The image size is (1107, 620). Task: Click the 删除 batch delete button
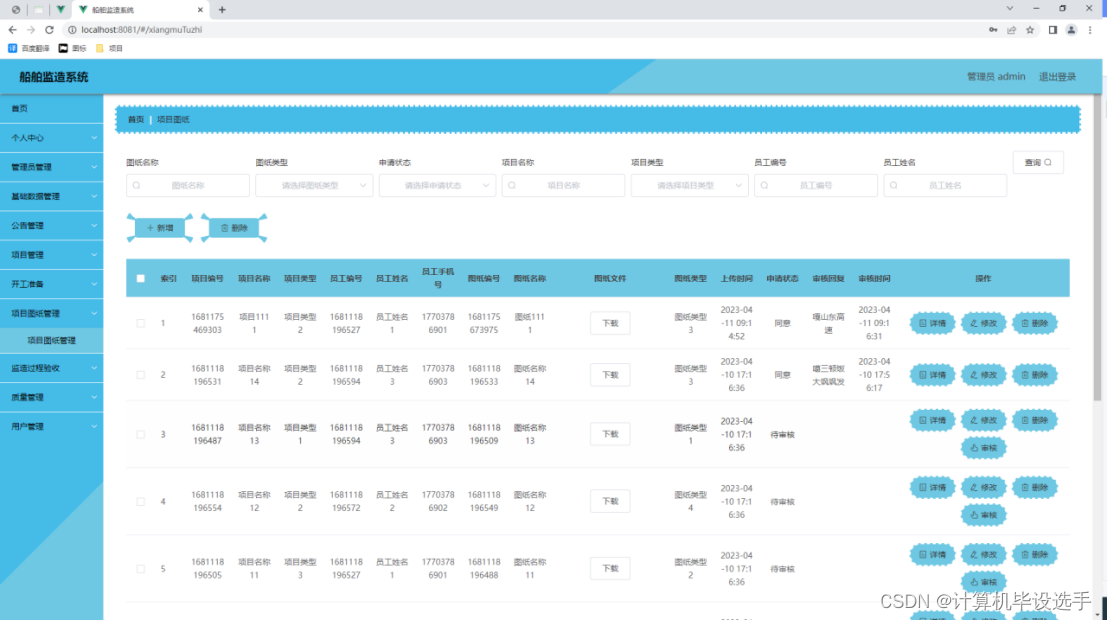234,228
